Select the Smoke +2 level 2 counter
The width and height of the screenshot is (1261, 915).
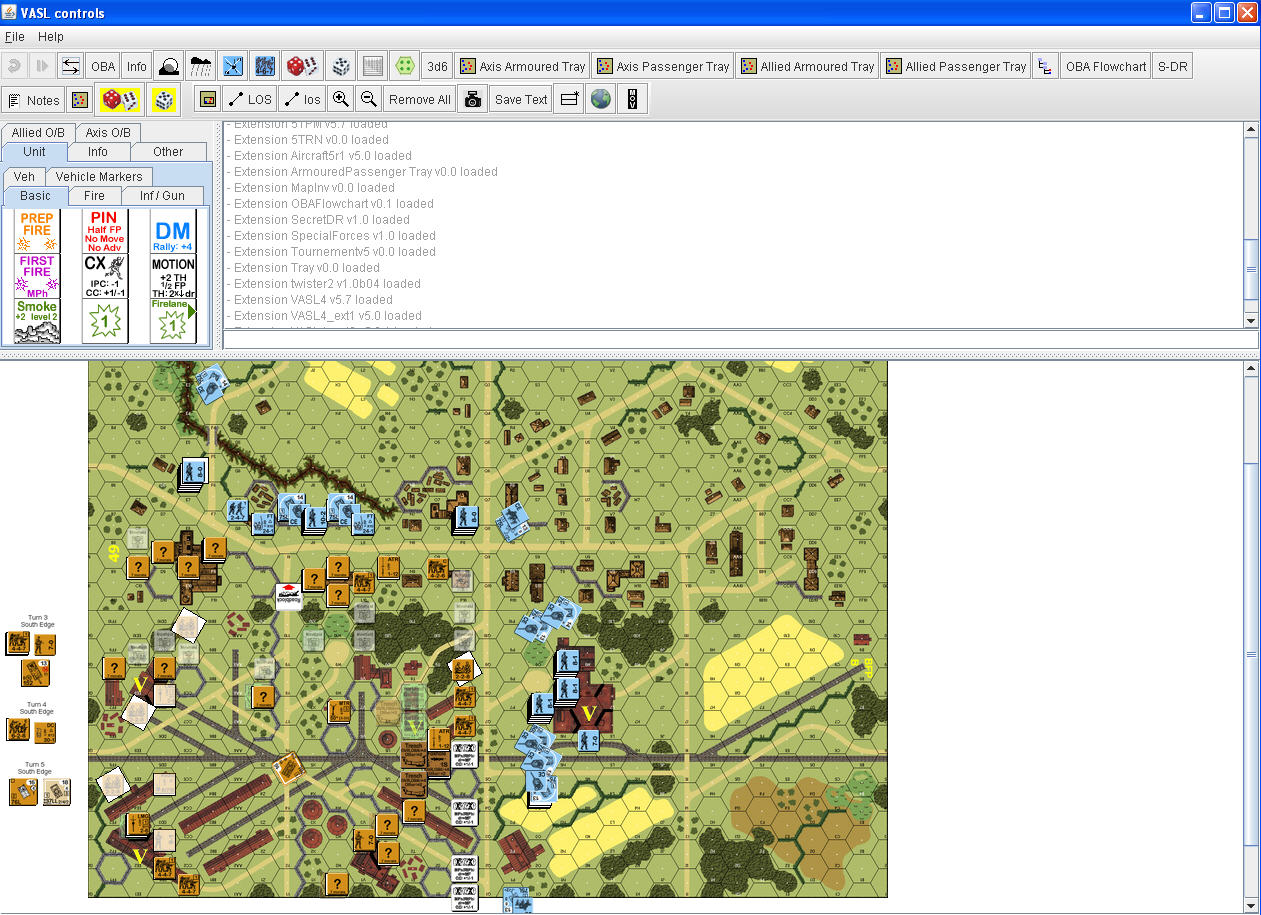coord(37,320)
